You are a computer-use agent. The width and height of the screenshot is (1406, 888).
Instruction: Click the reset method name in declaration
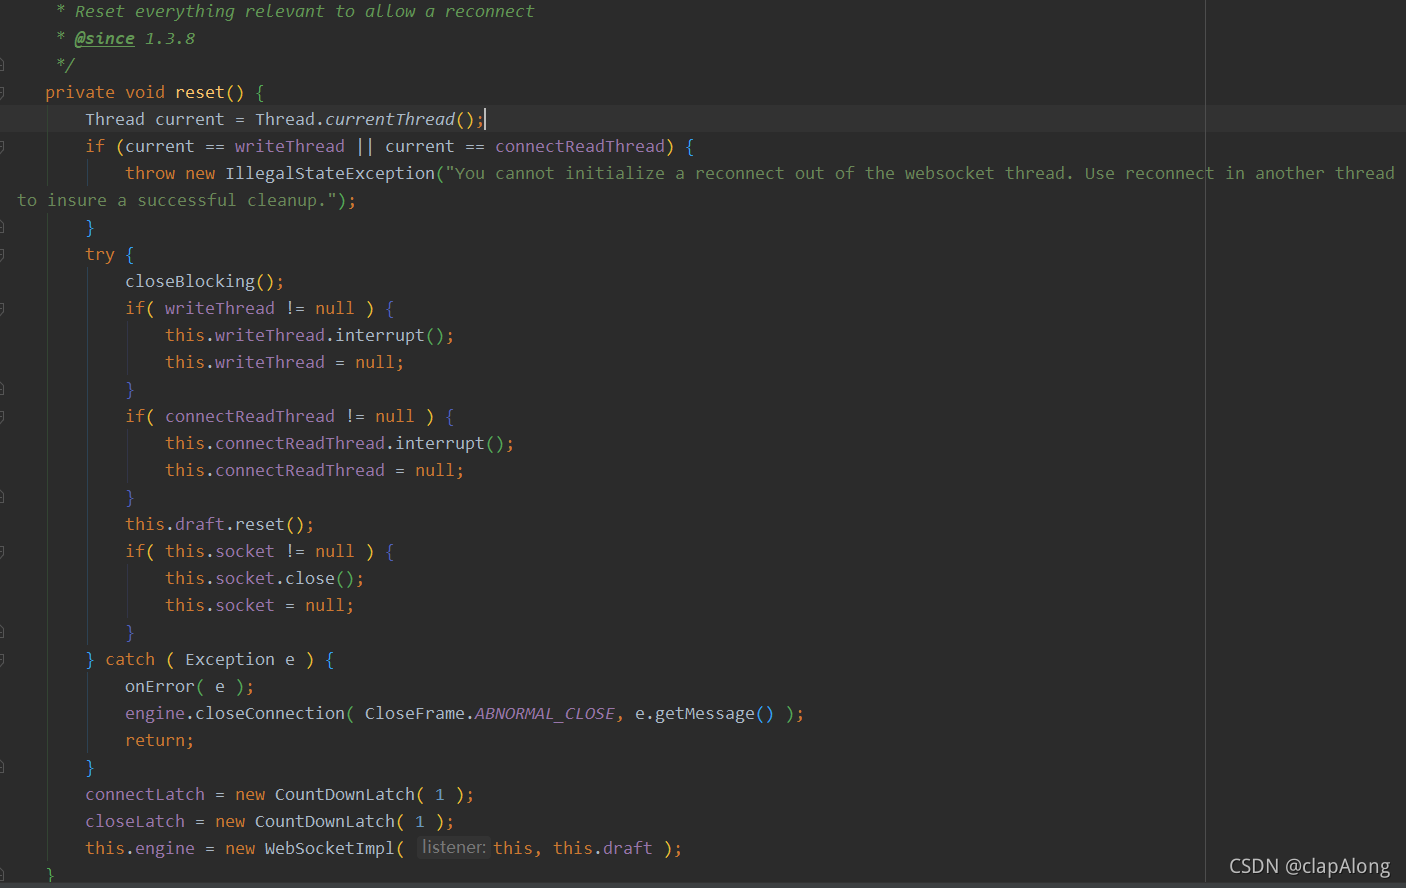tap(200, 92)
